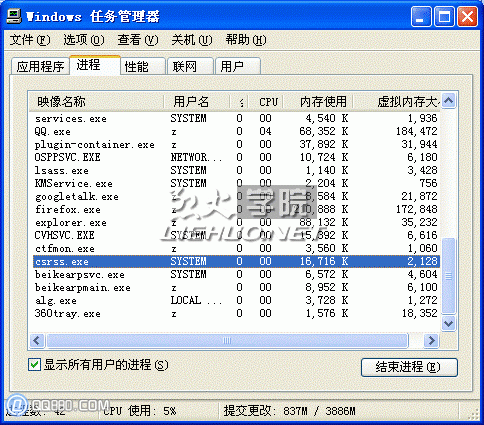484x425 pixels.
Task: Minimize the Task Manager window
Action: pos(421,17)
